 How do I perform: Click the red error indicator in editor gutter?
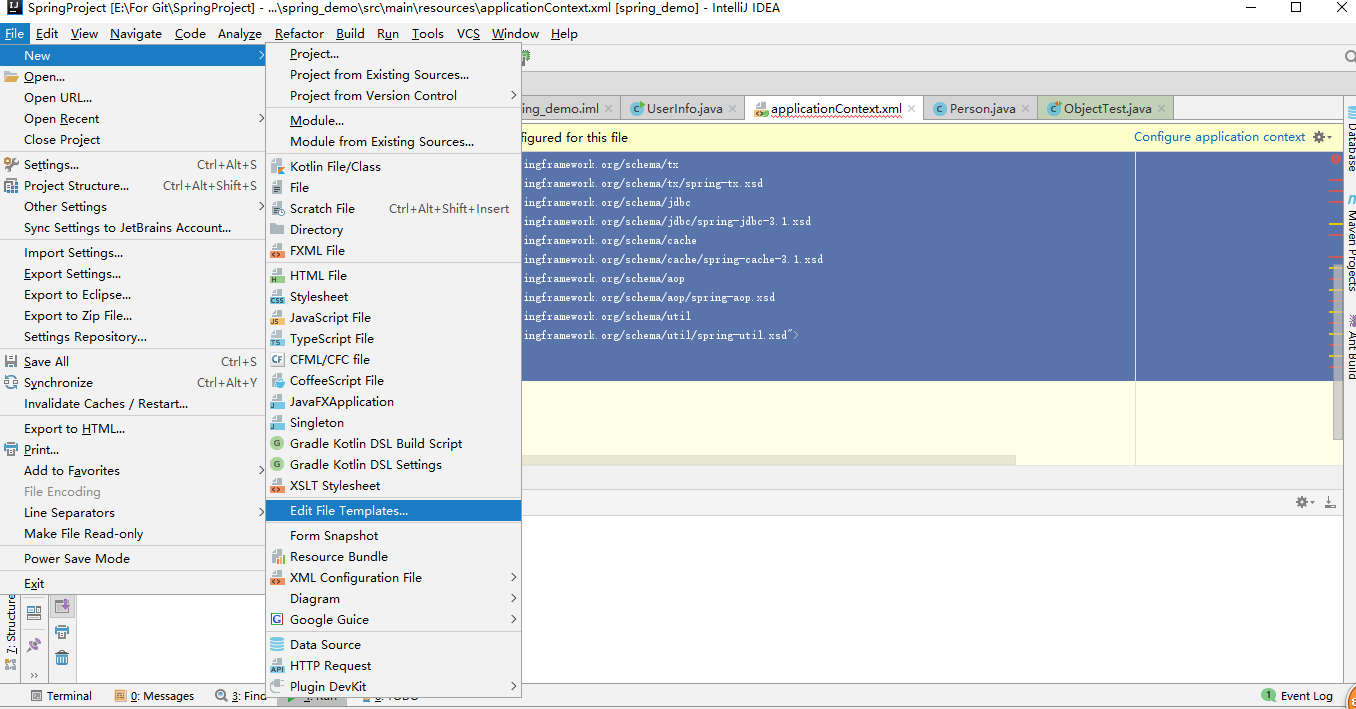coord(1336,160)
